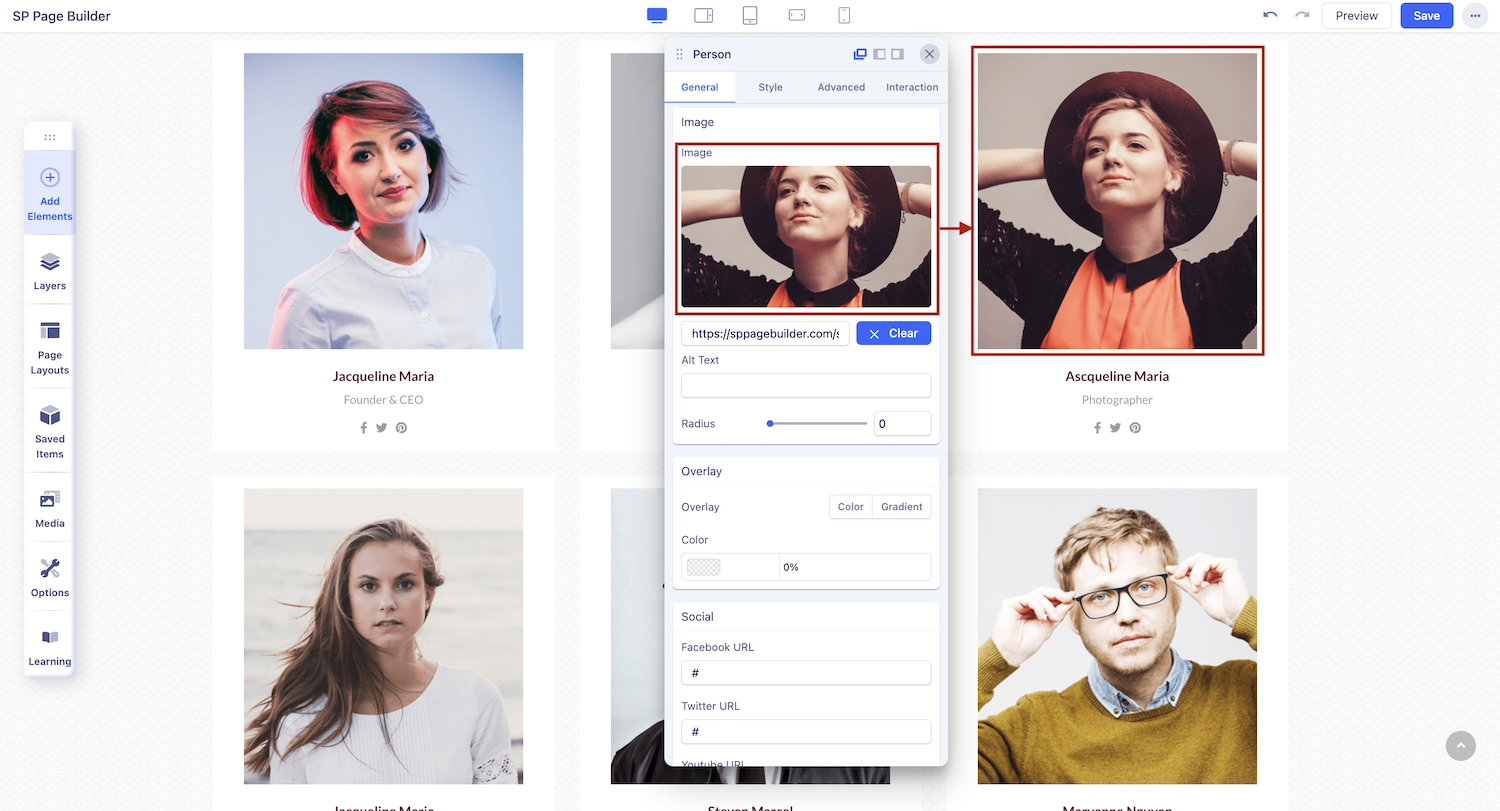Click the Alt Text input field
The height and width of the screenshot is (811, 1500).
click(x=806, y=385)
